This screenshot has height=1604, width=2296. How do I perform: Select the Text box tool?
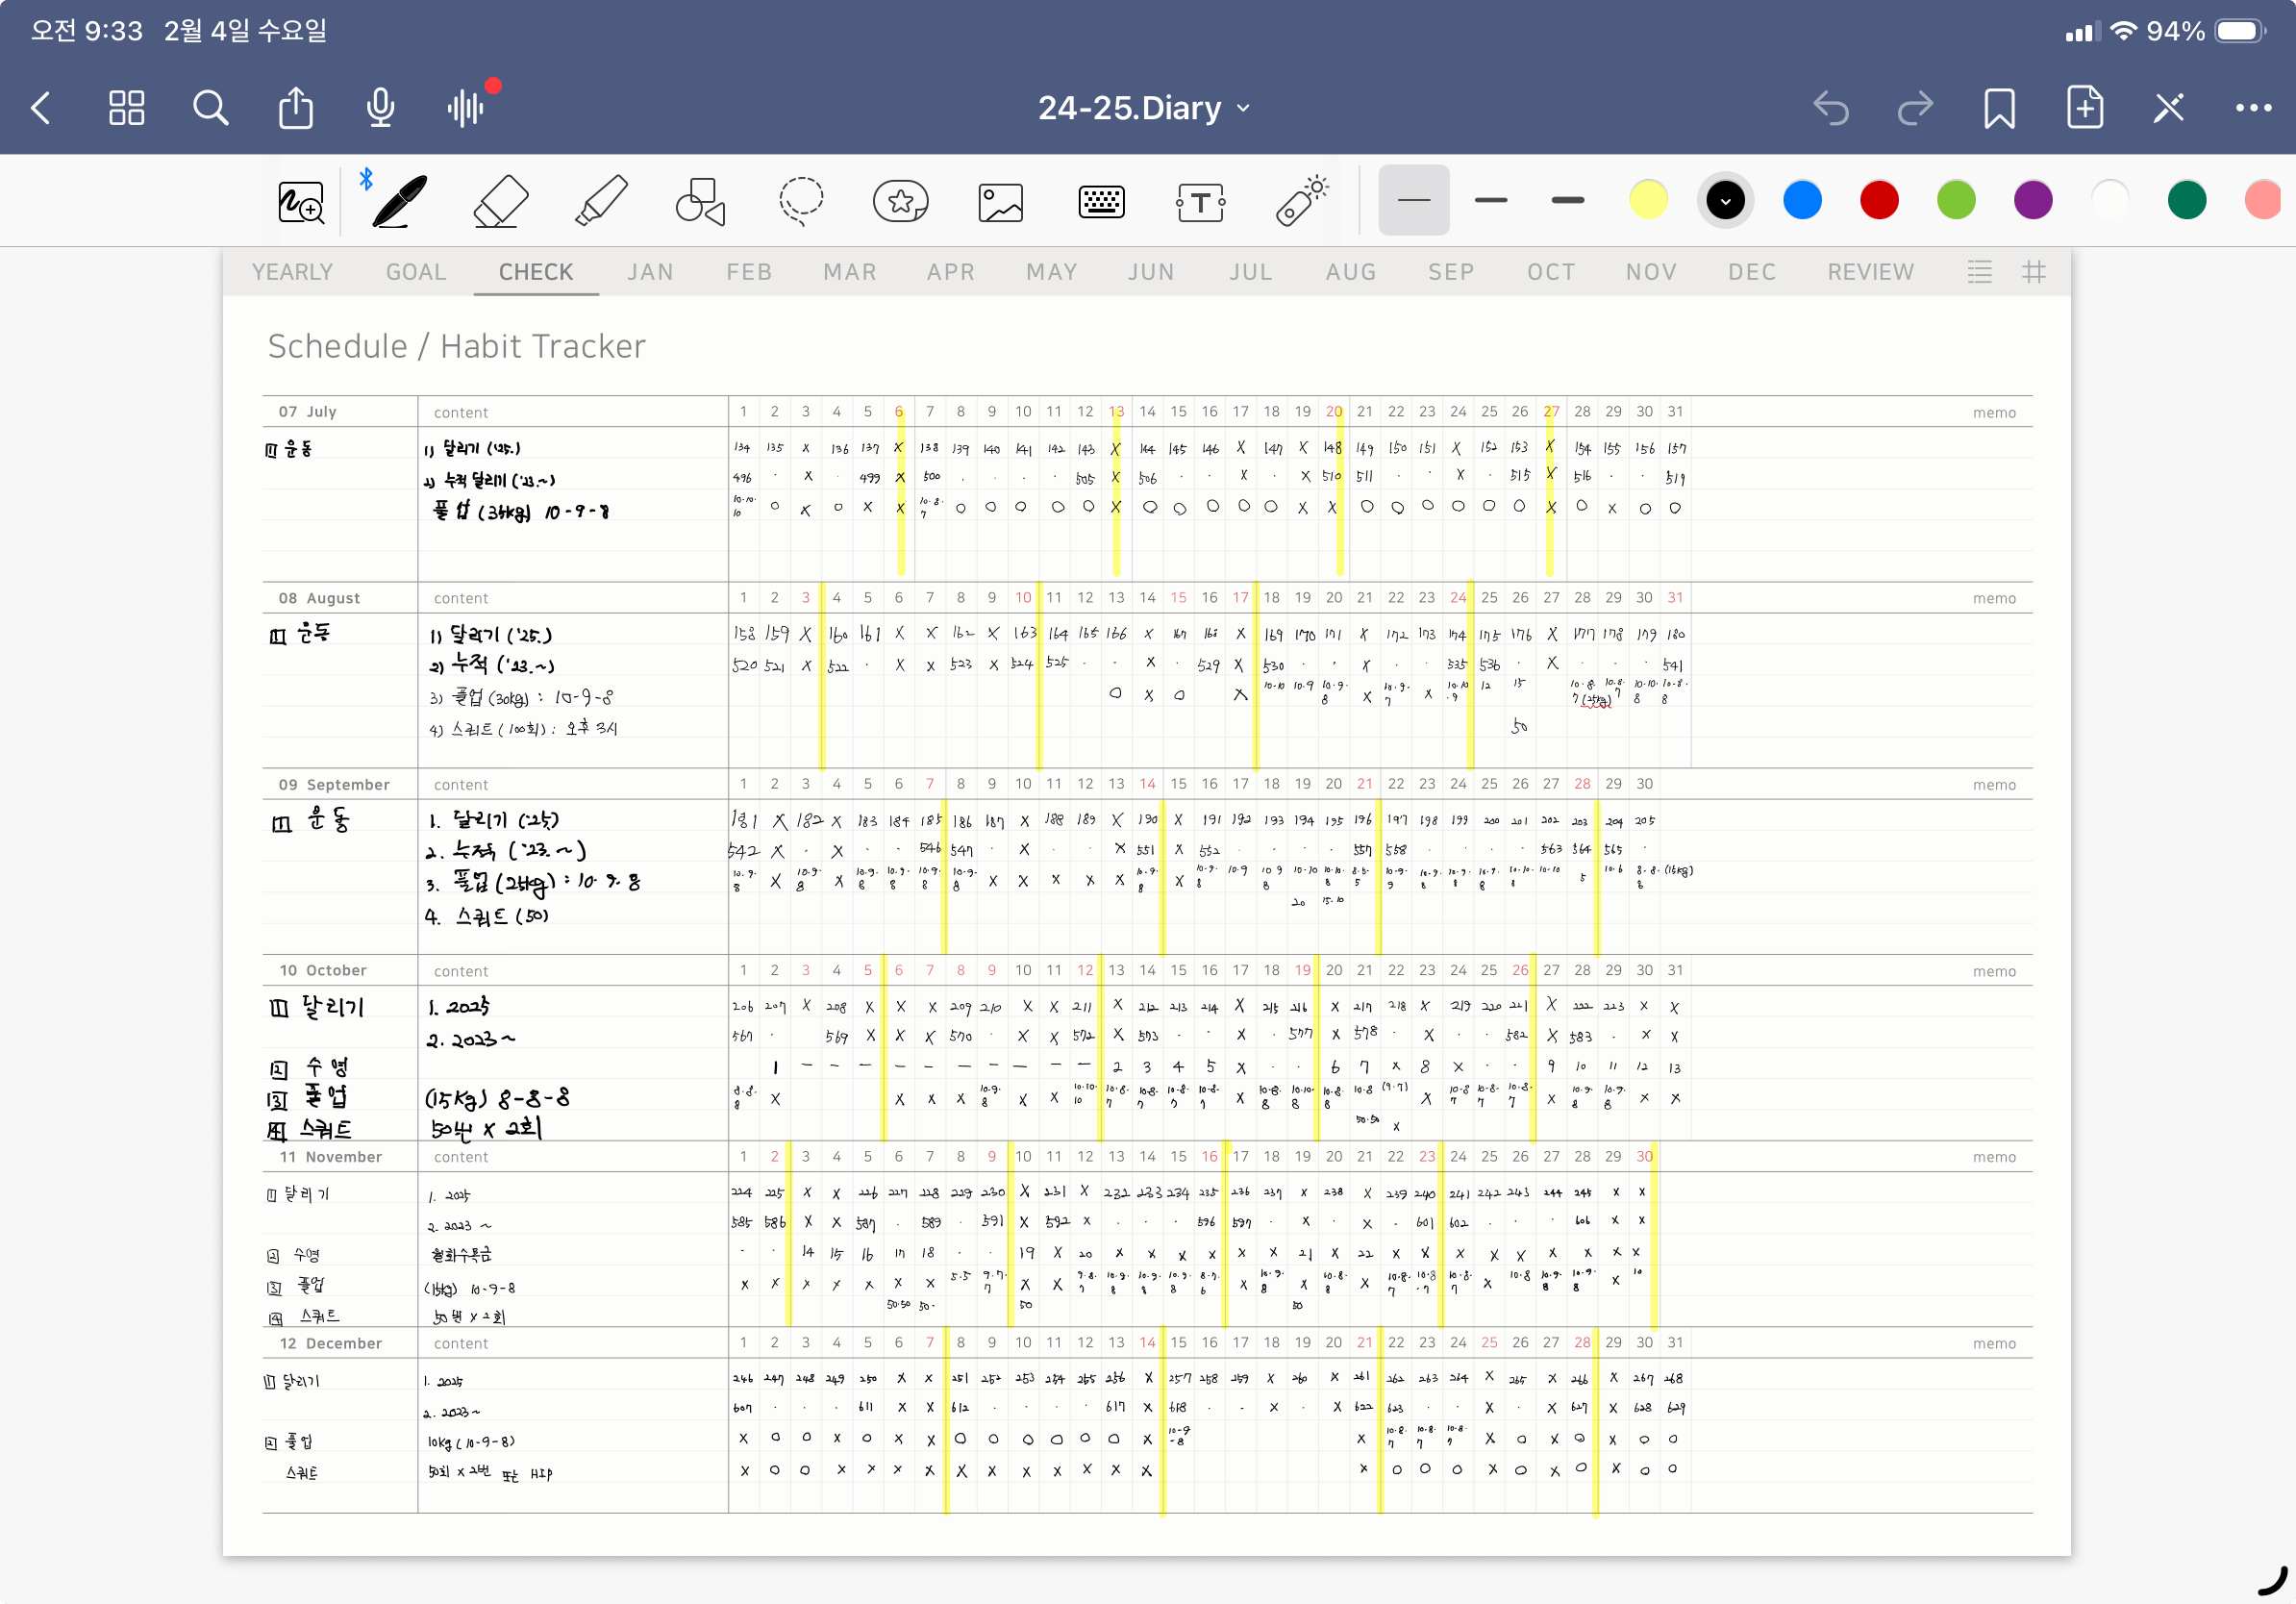tap(1200, 203)
